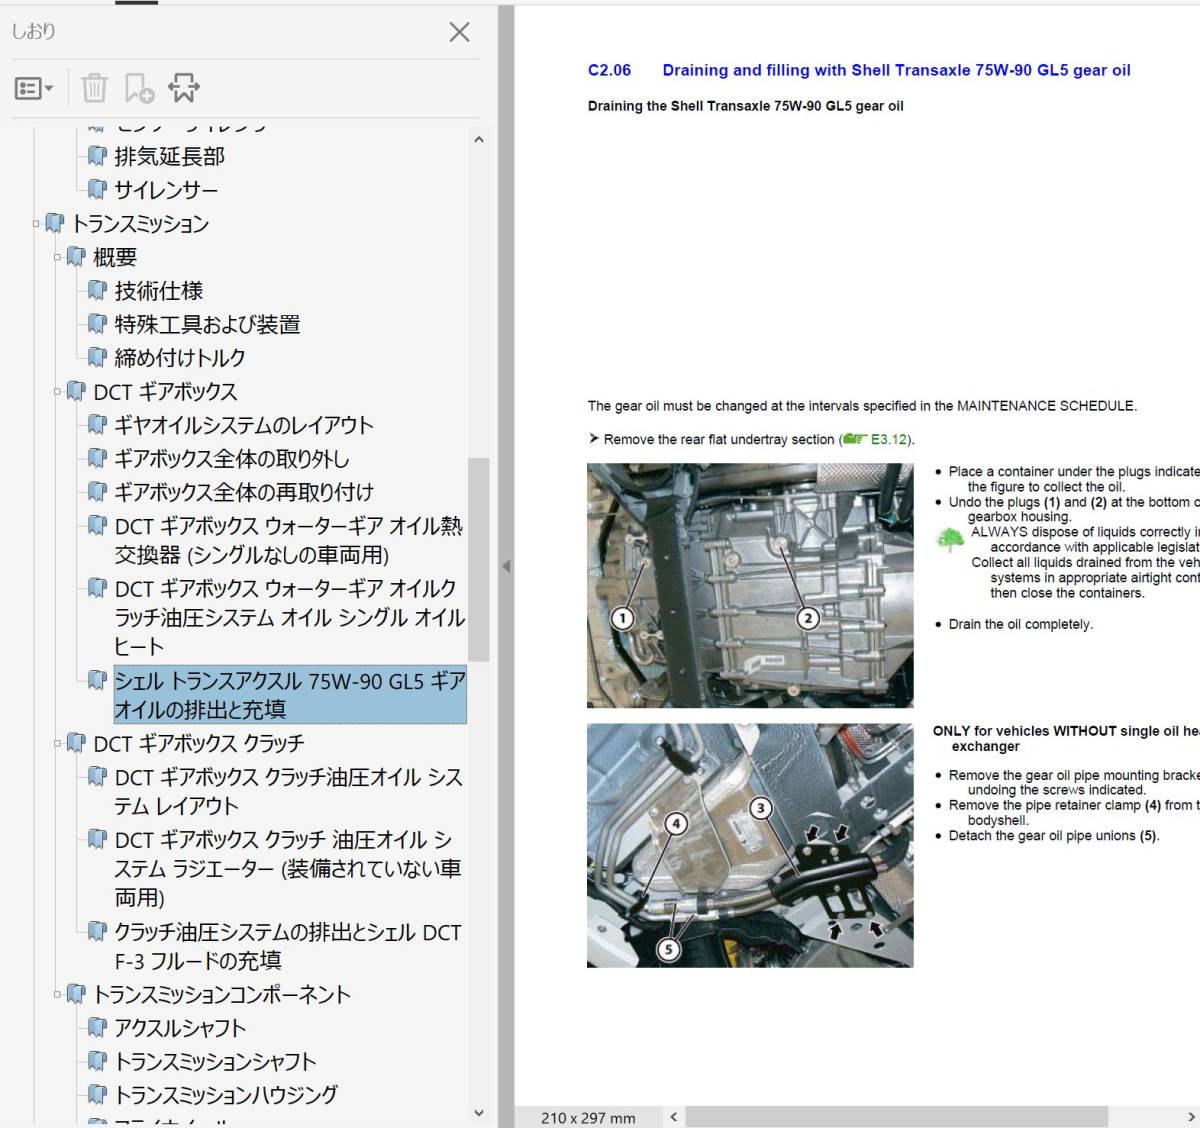The image size is (1200, 1128).
Task: Open the 締め付けトルク bookmark
Action: click(180, 358)
